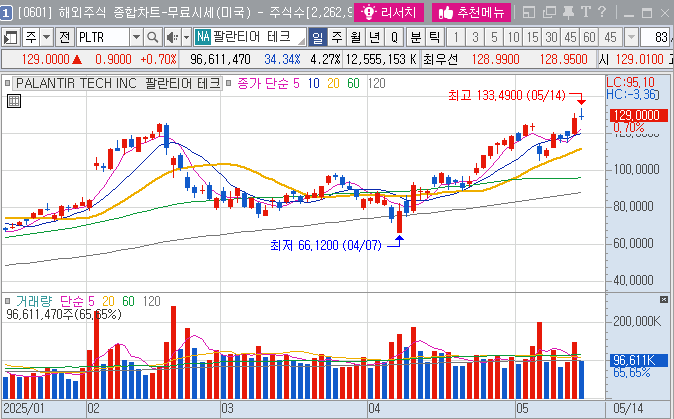Click the 종가 단순 moving average label
The height and width of the screenshot is (419, 674).
(262, 83)
